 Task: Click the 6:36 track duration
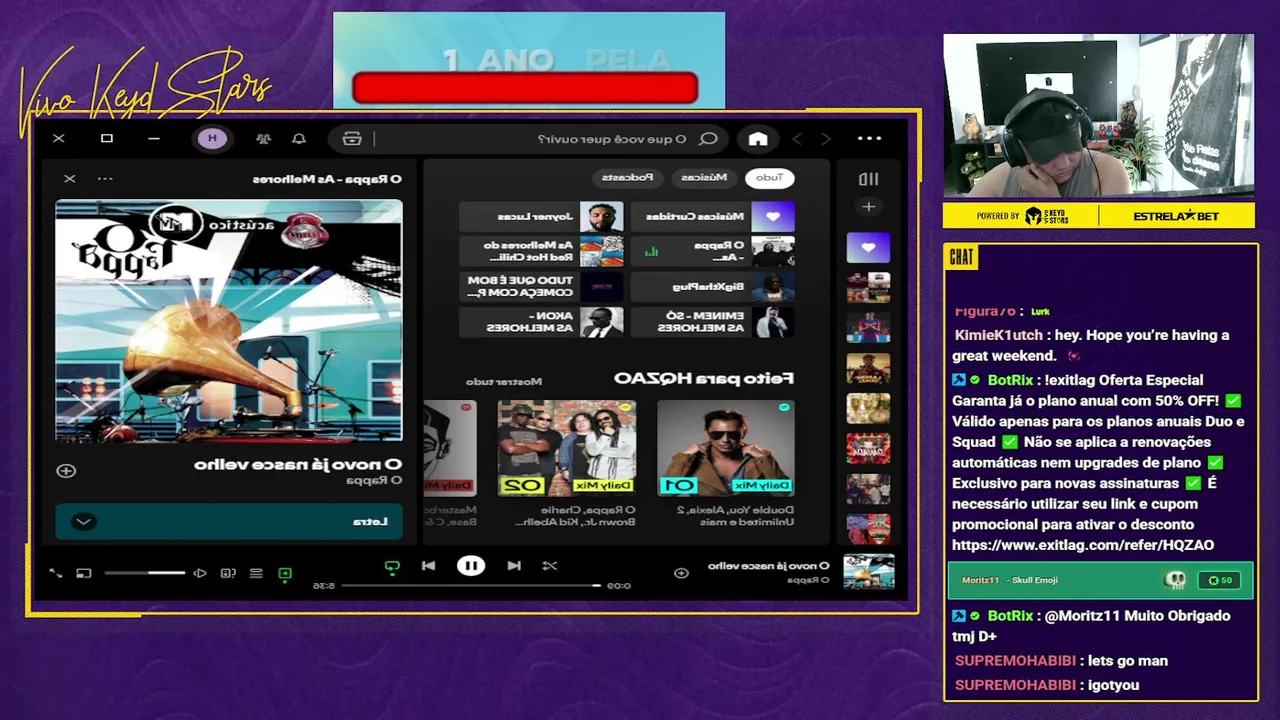[323, 586]
